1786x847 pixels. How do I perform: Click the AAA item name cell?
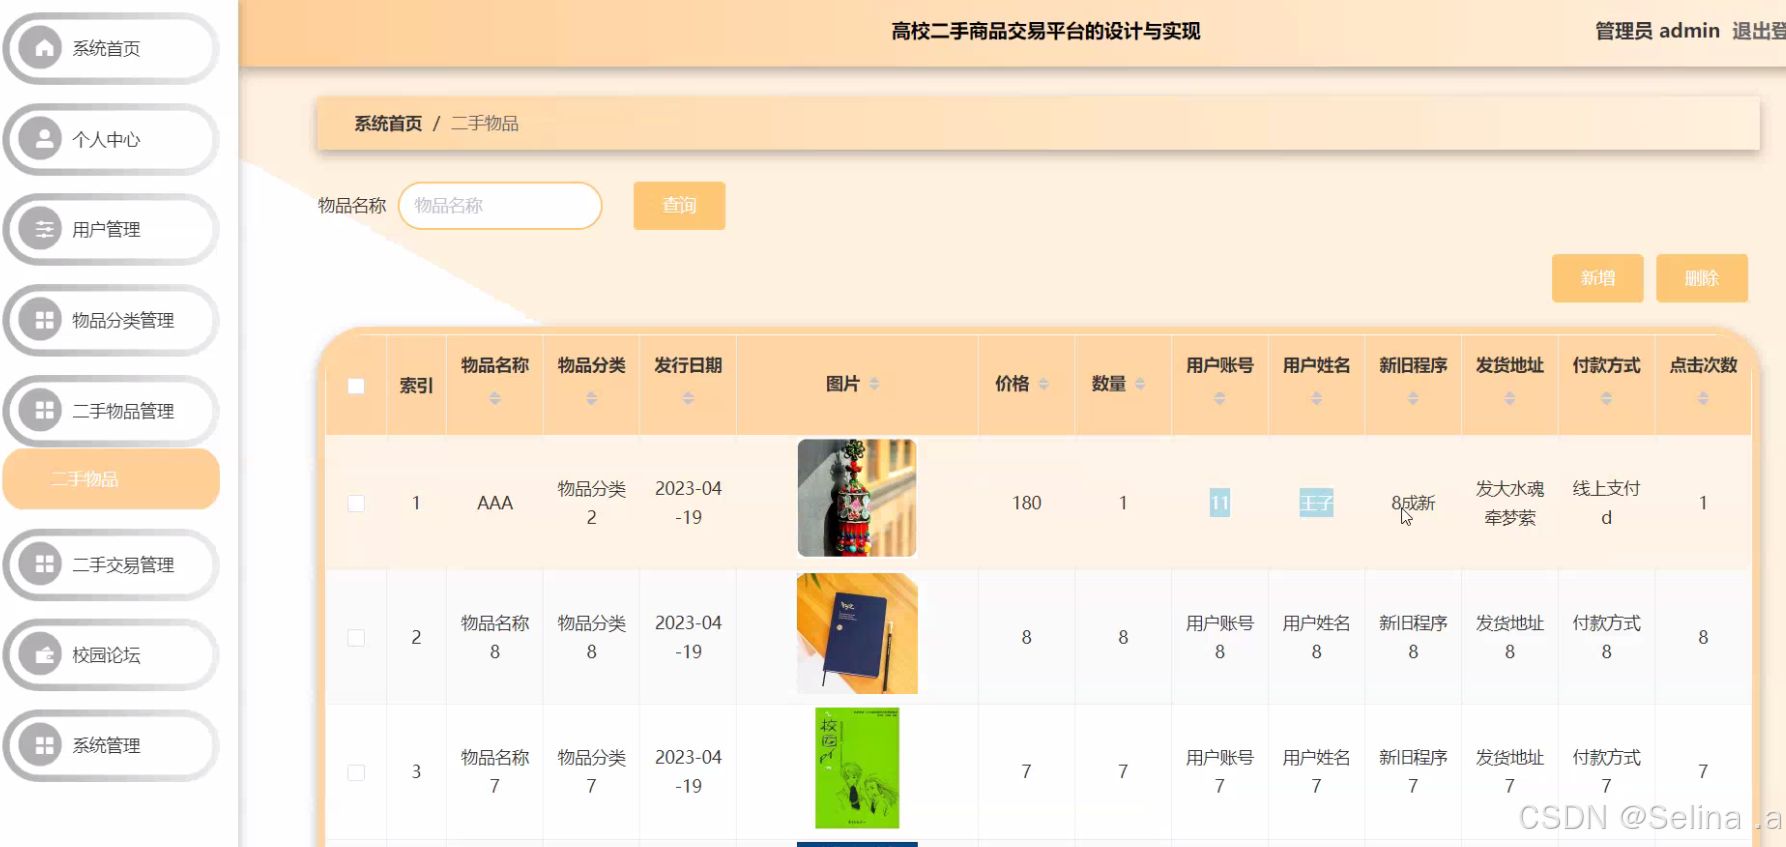[495, 503]
